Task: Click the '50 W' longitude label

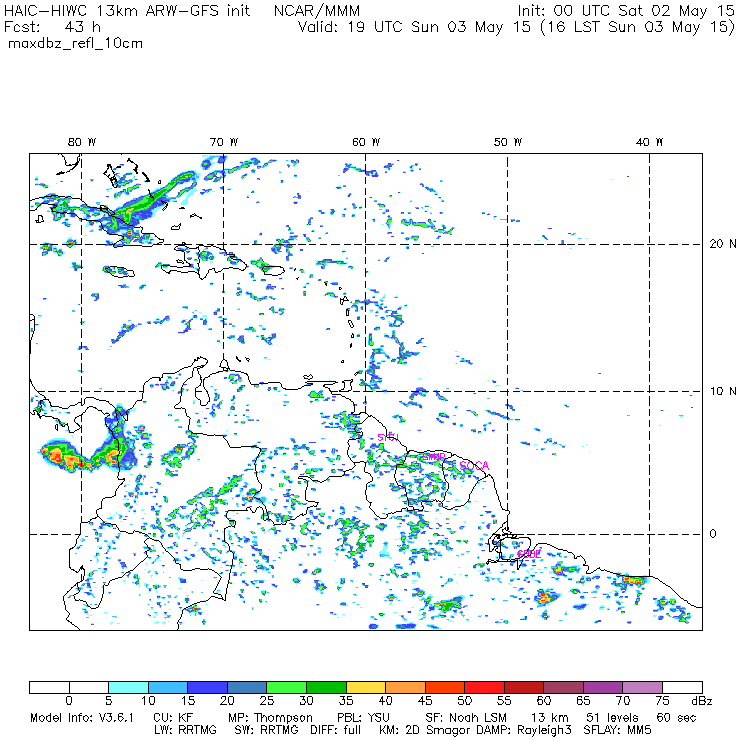Action: point(508,142)
